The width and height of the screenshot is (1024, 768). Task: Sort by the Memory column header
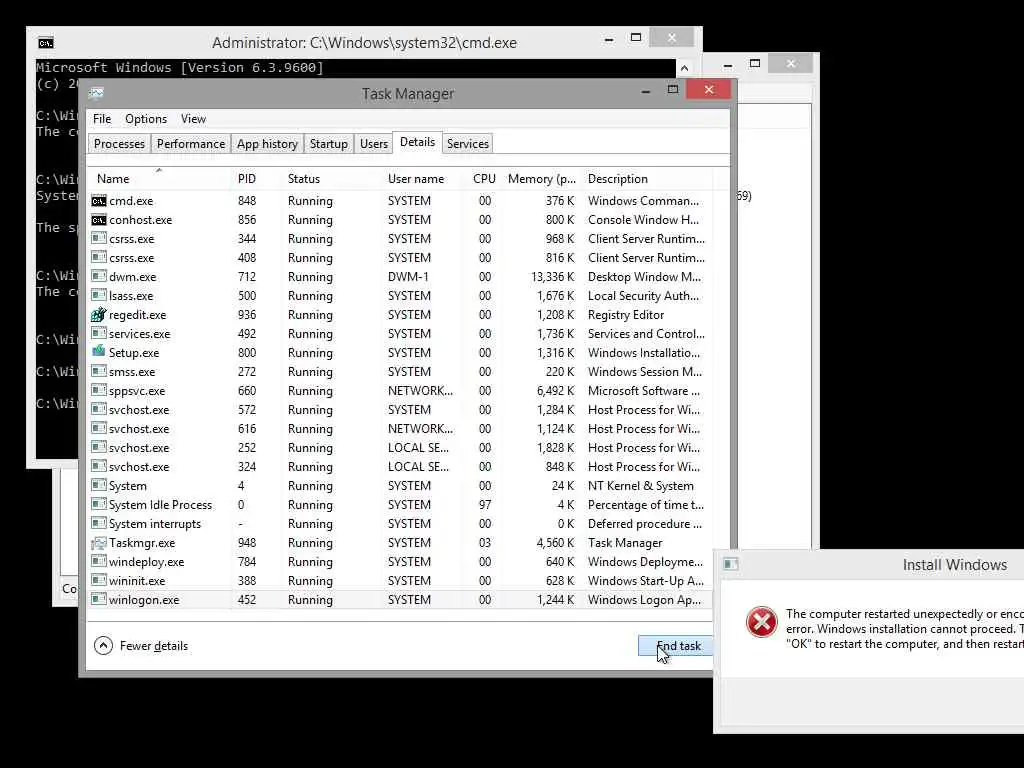pyautogui.click(x=541, y=178)
